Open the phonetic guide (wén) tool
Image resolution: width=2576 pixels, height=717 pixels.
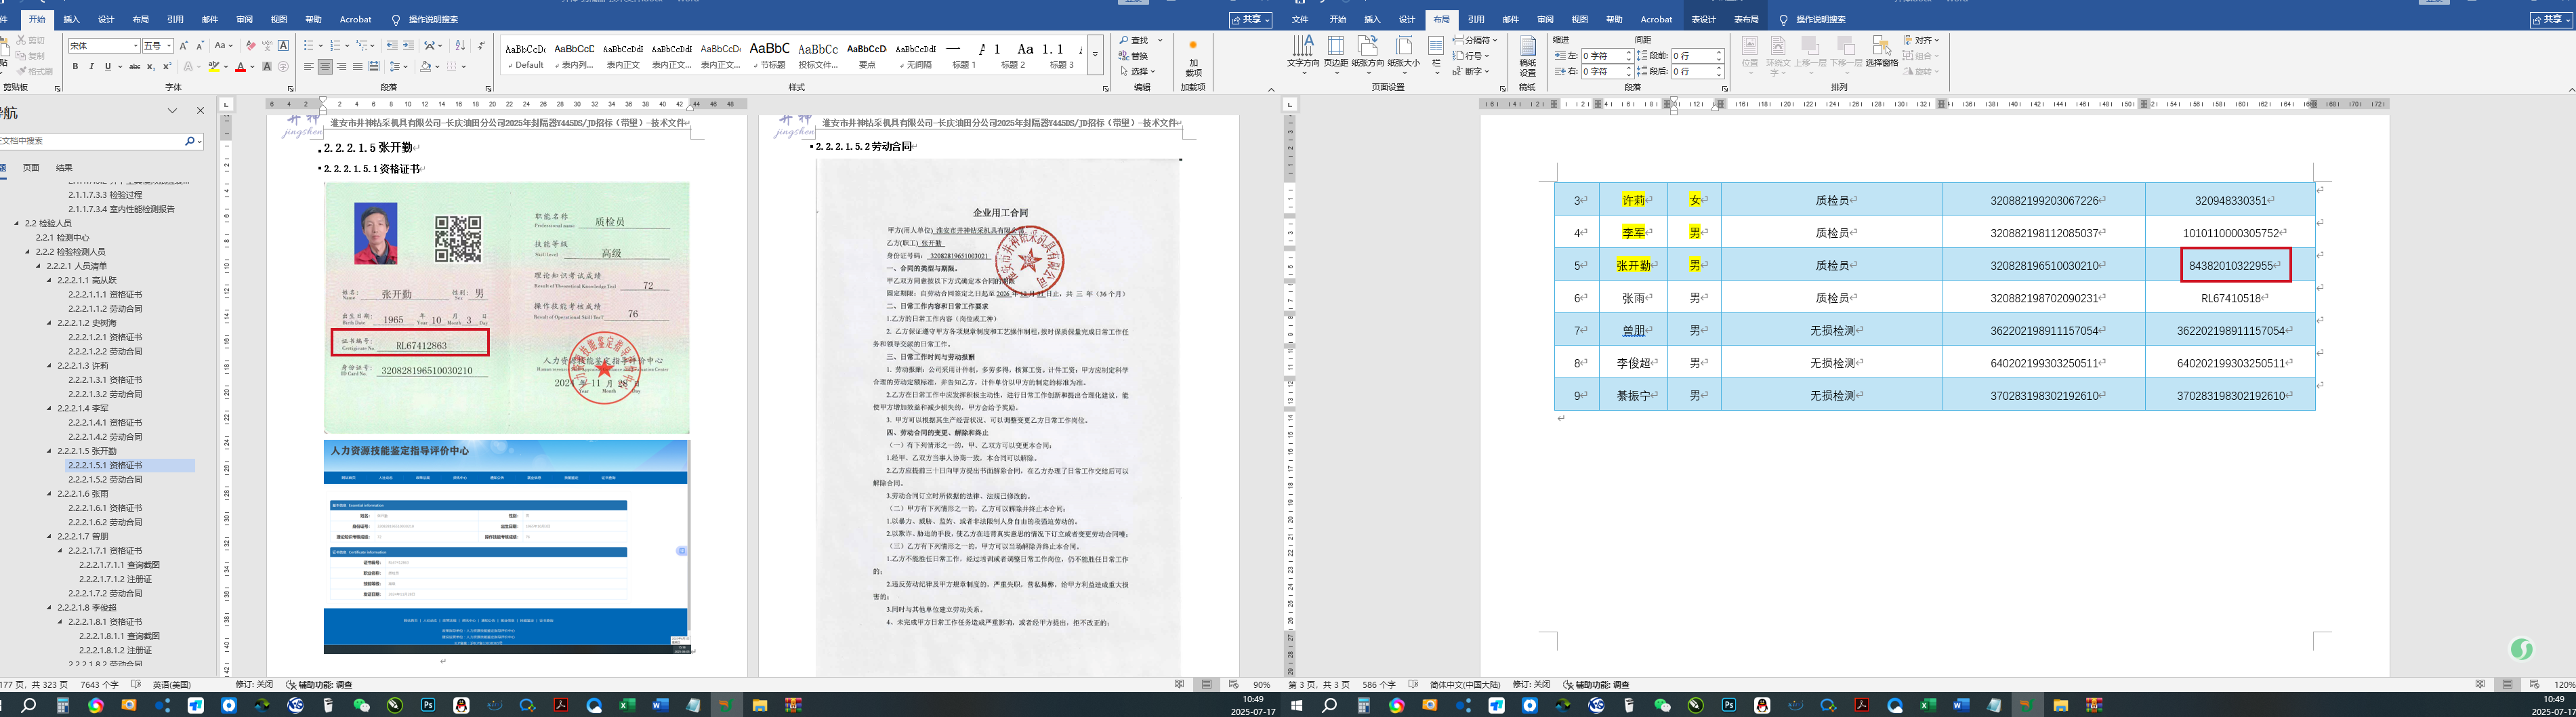point(267,46)
